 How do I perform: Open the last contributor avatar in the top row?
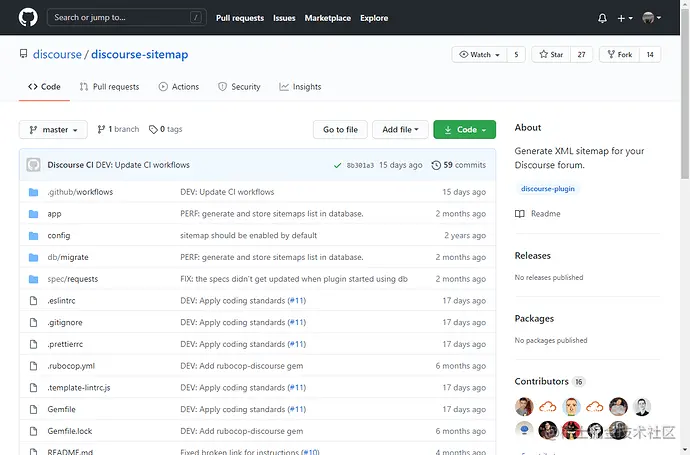coord(642,407)
